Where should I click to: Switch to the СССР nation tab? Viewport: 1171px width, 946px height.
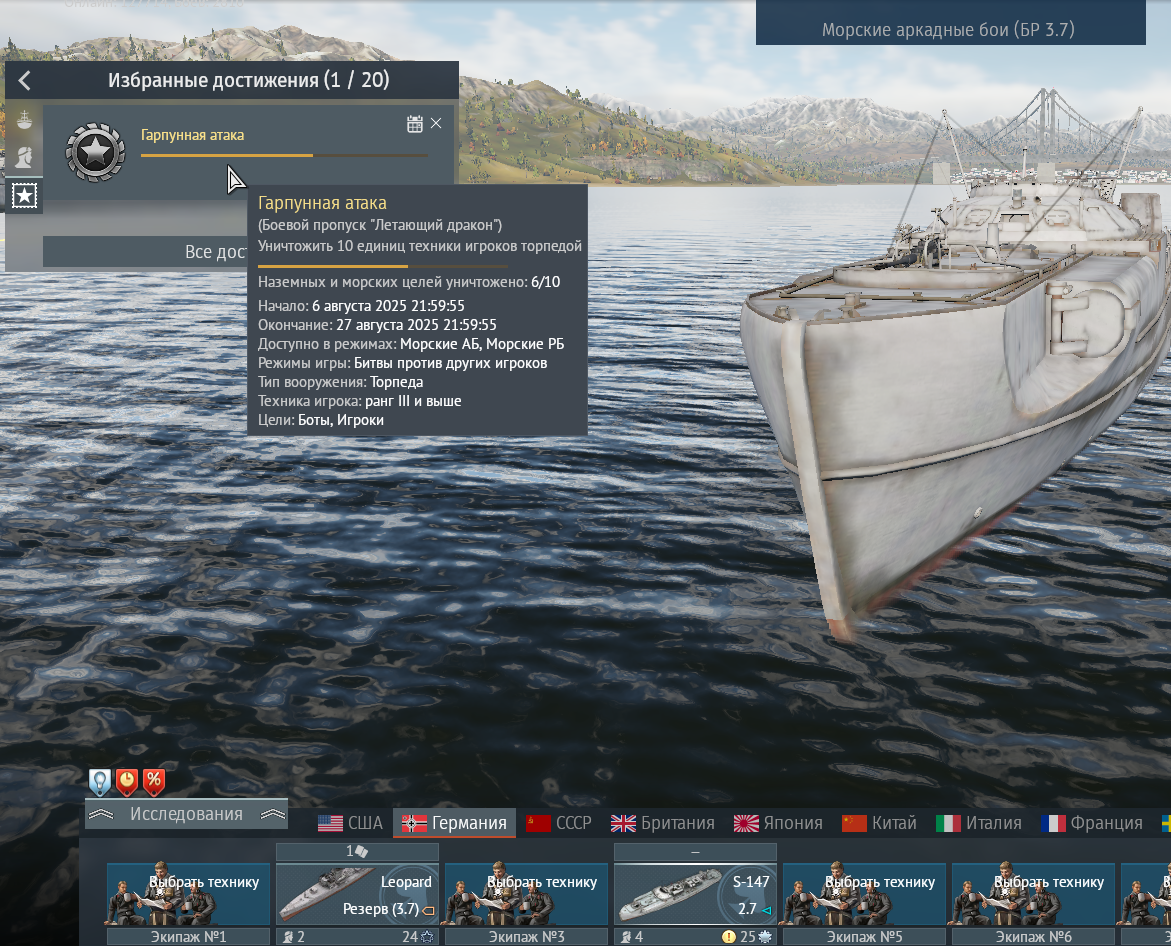(559, 823)
